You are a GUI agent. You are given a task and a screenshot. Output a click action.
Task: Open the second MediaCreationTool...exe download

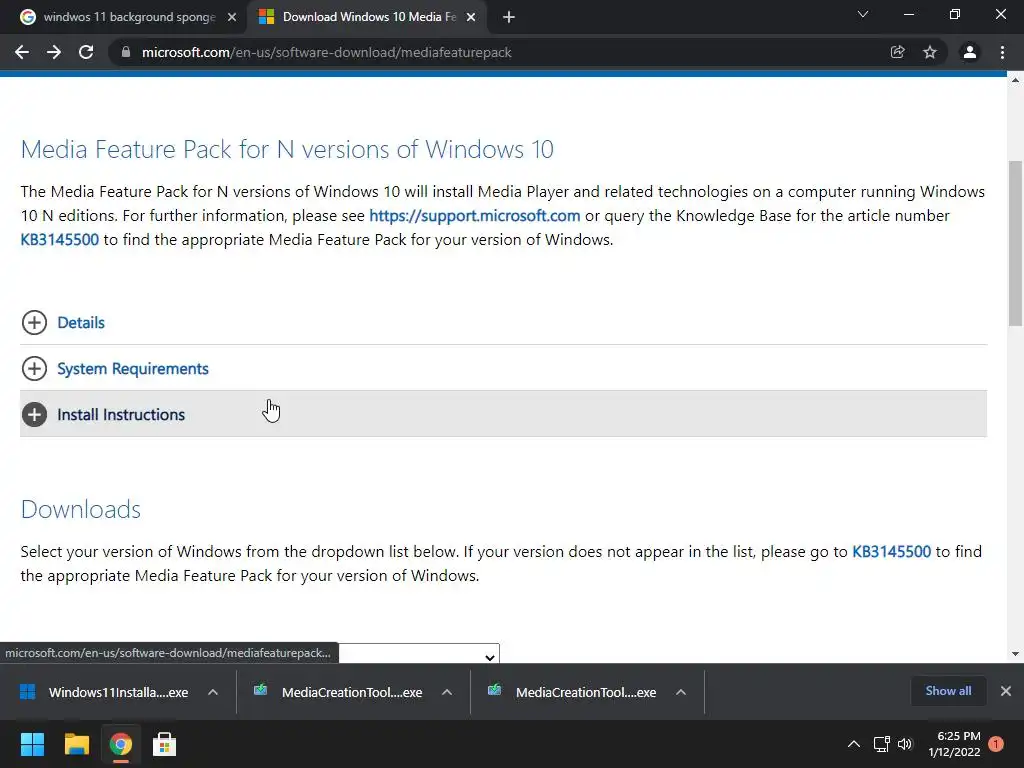573,692
